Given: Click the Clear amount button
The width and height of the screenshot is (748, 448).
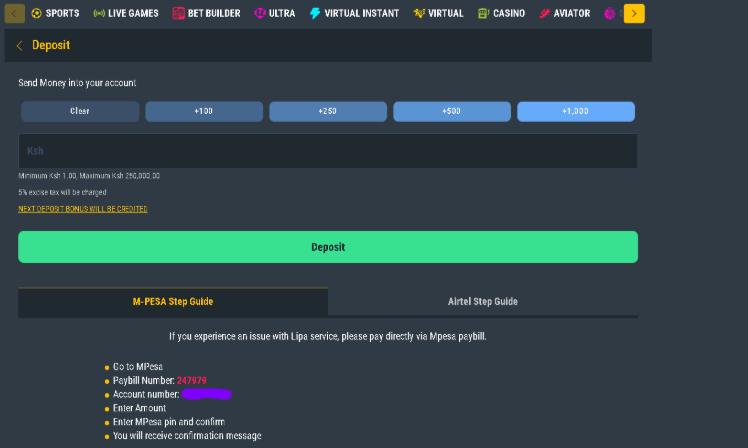Looking at the screenshot, I should pyautogui.click(x=80, y=111).
